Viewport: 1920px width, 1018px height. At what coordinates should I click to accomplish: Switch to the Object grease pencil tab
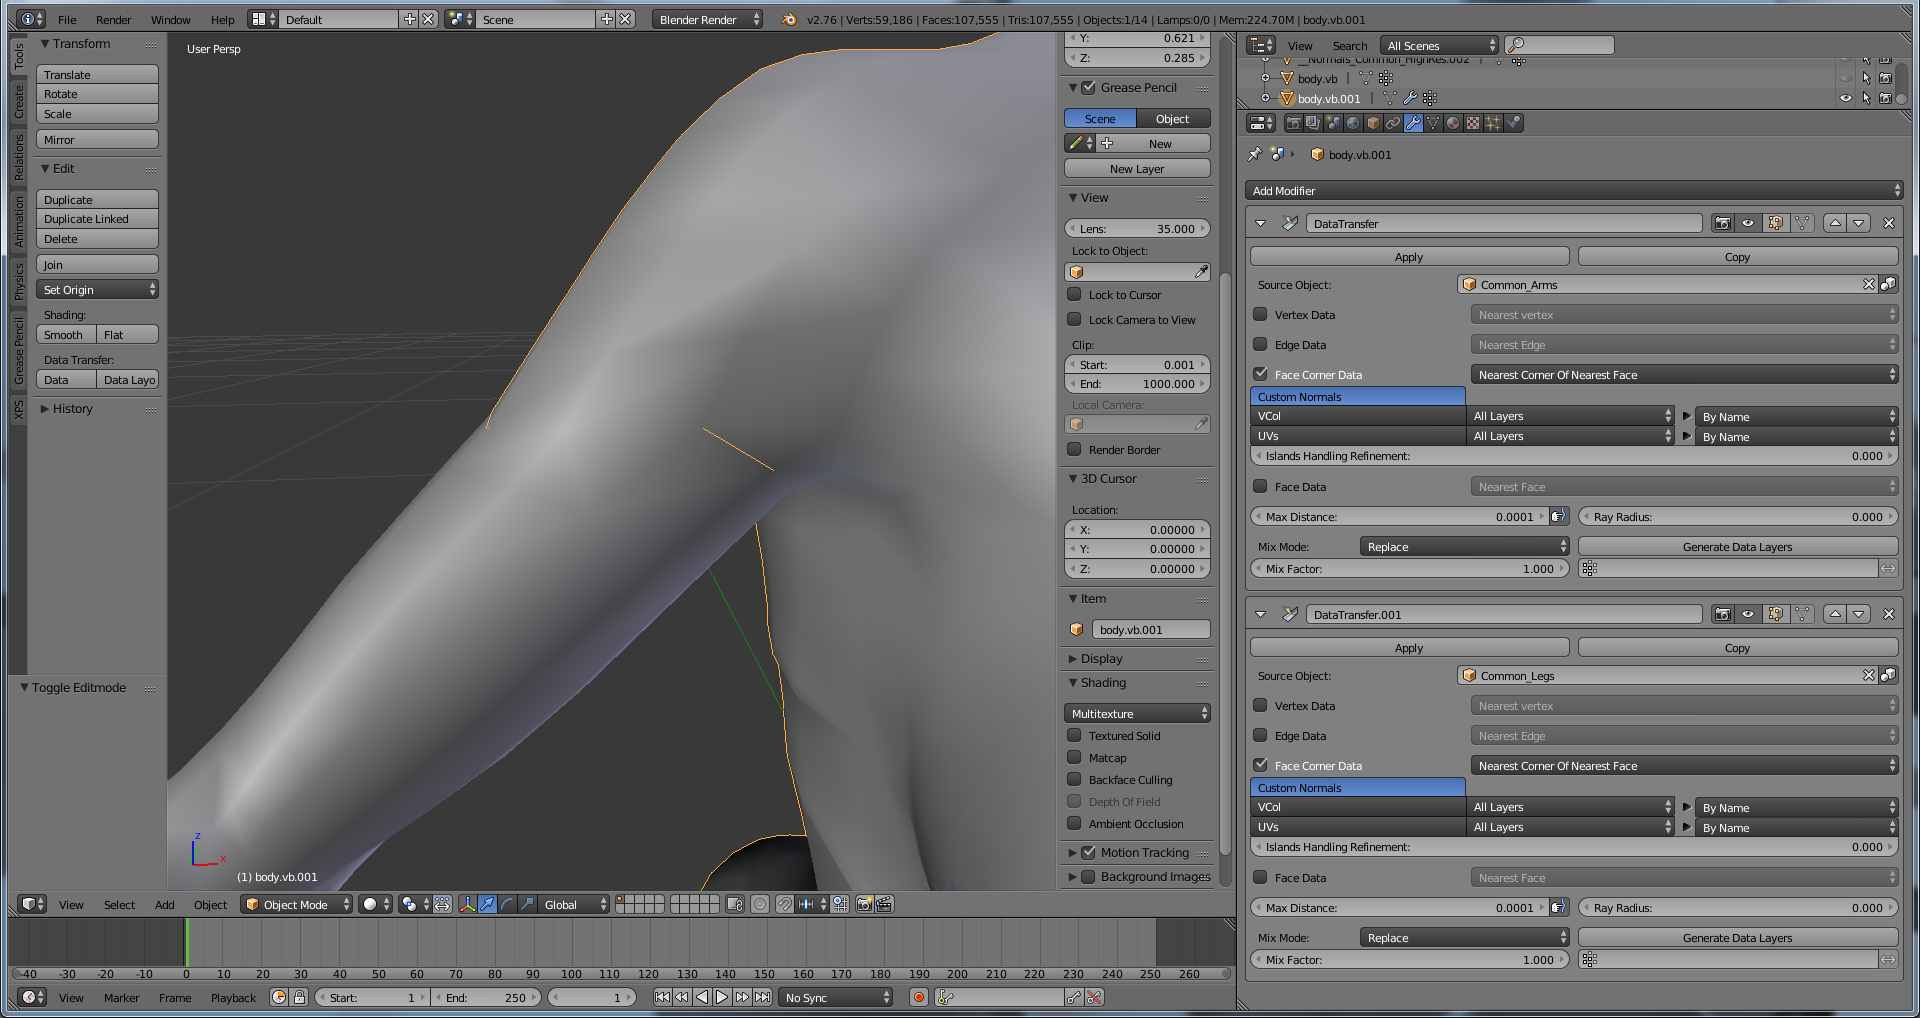(x=1173, y=118)
